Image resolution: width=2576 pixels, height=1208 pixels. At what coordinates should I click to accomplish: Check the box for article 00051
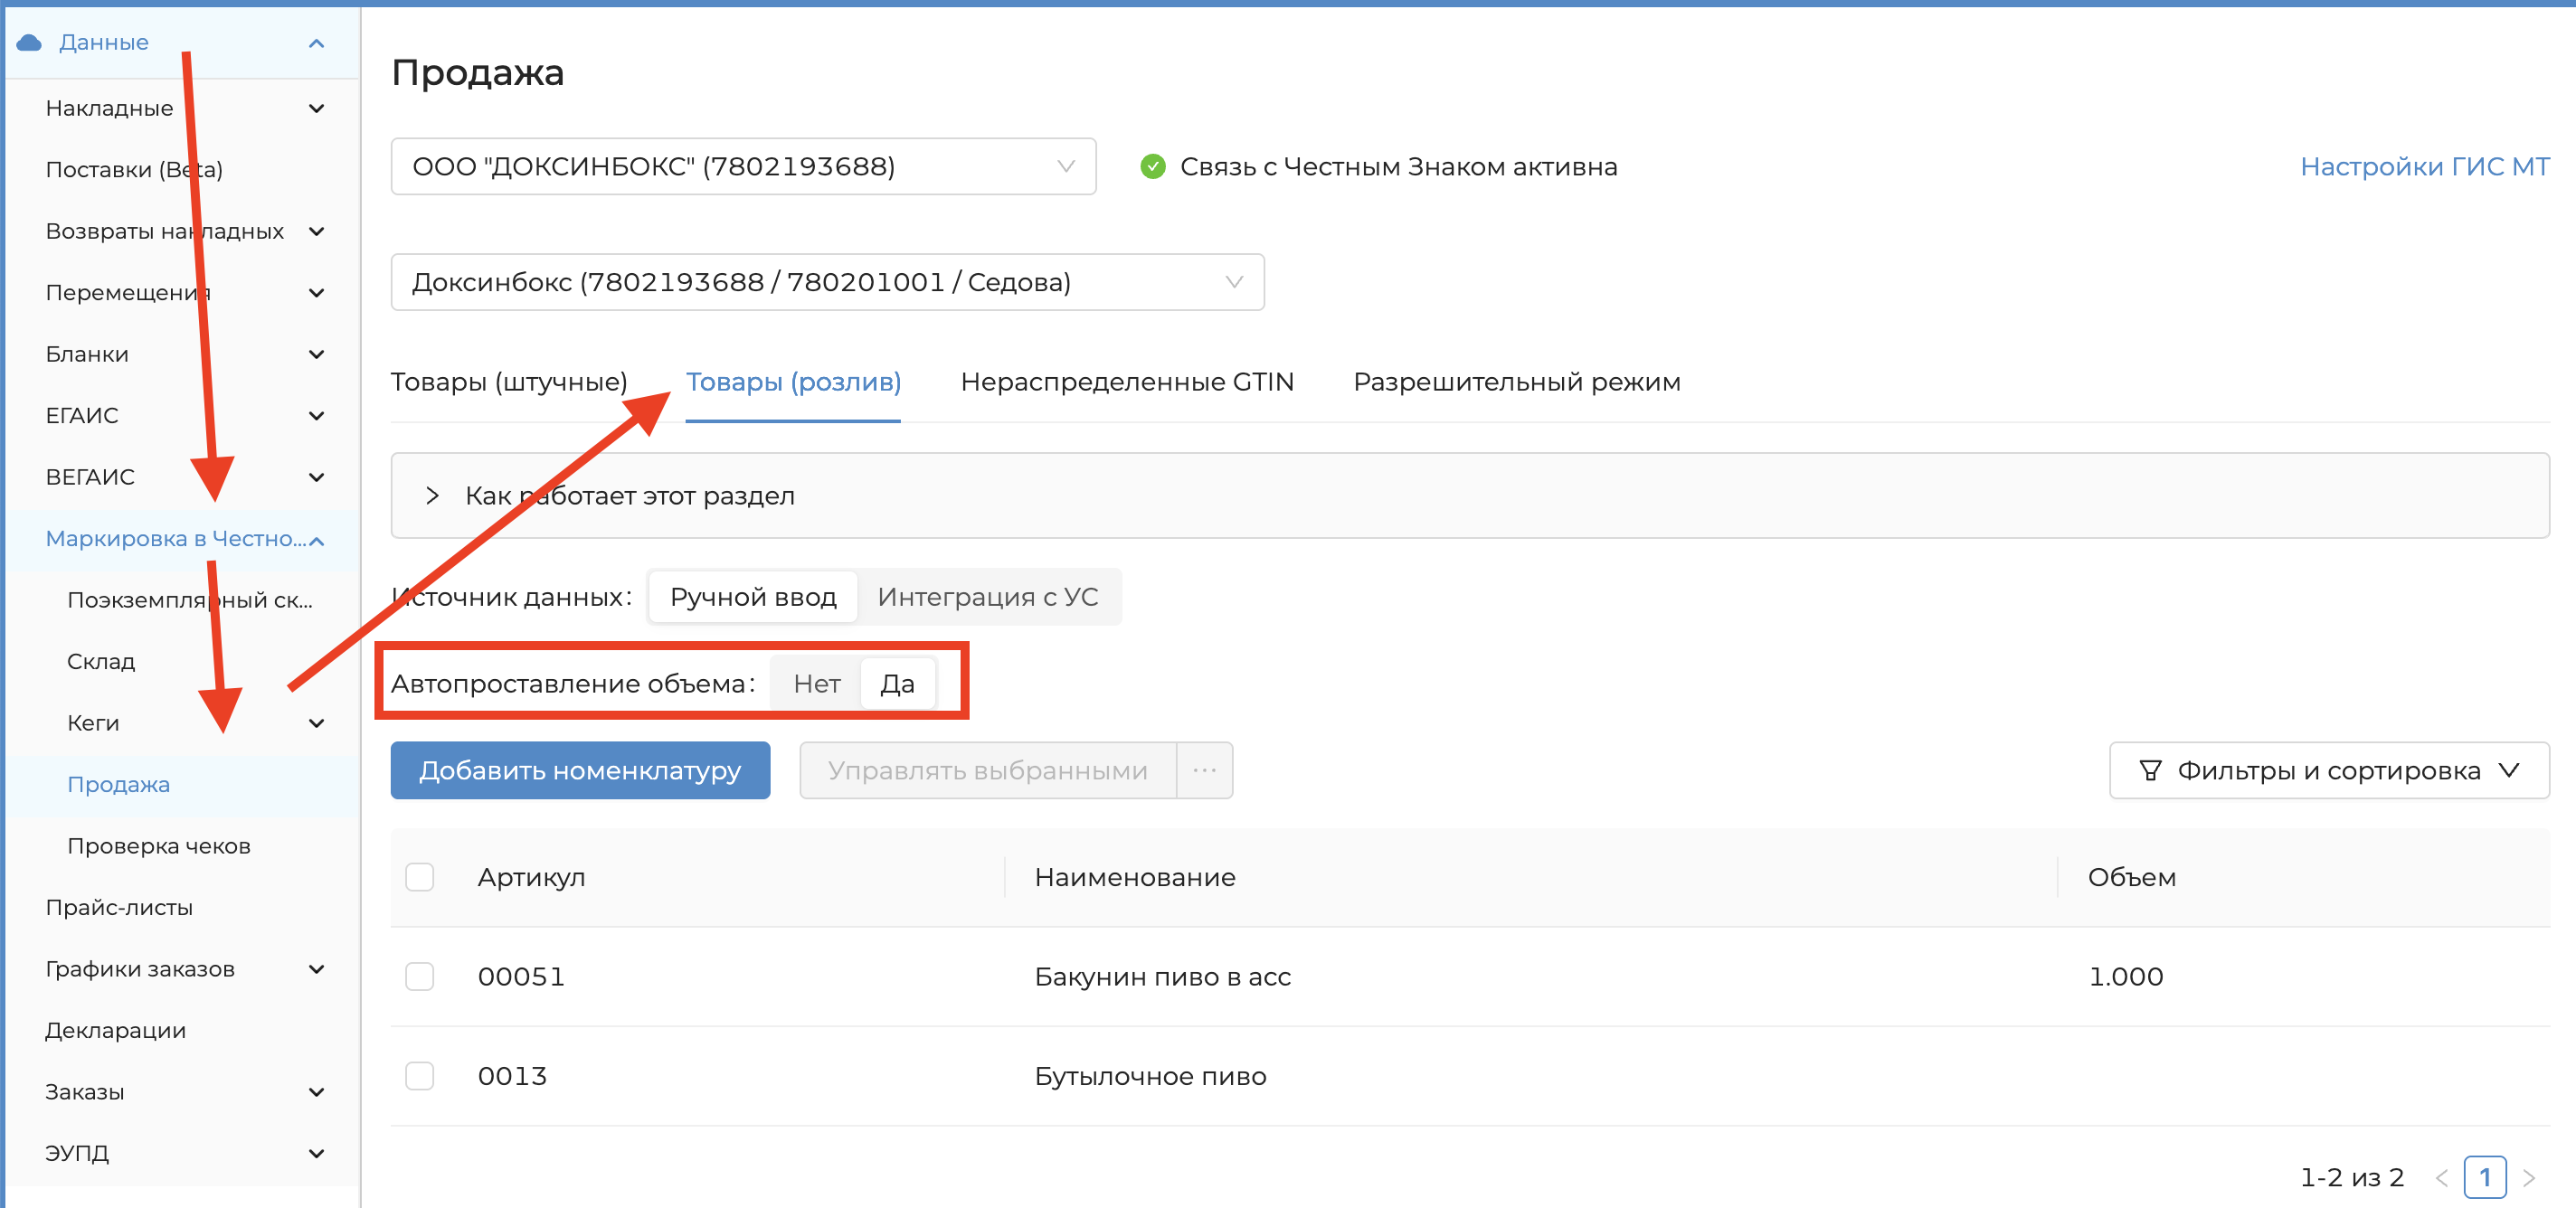[x=419, y=976]
